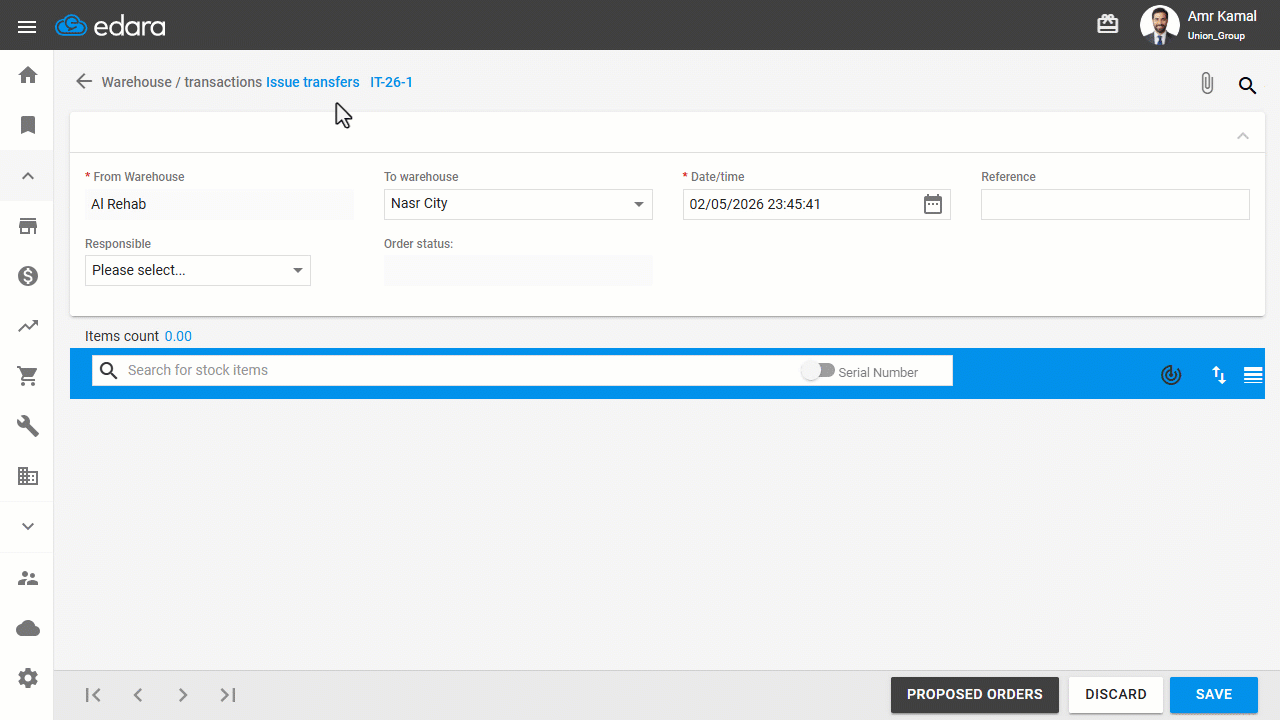Click the Issue transfers breadcrumb link

pos(313,82)
